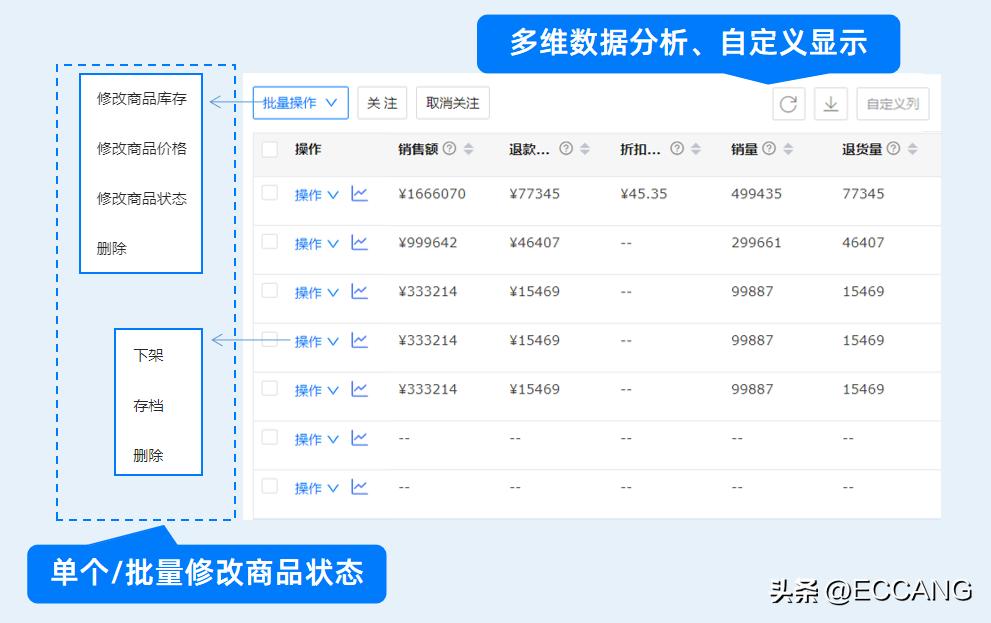Screen dimensions: 991x623
Task: Click the ¥45.35 discount cell
Action: pos(643,194)
